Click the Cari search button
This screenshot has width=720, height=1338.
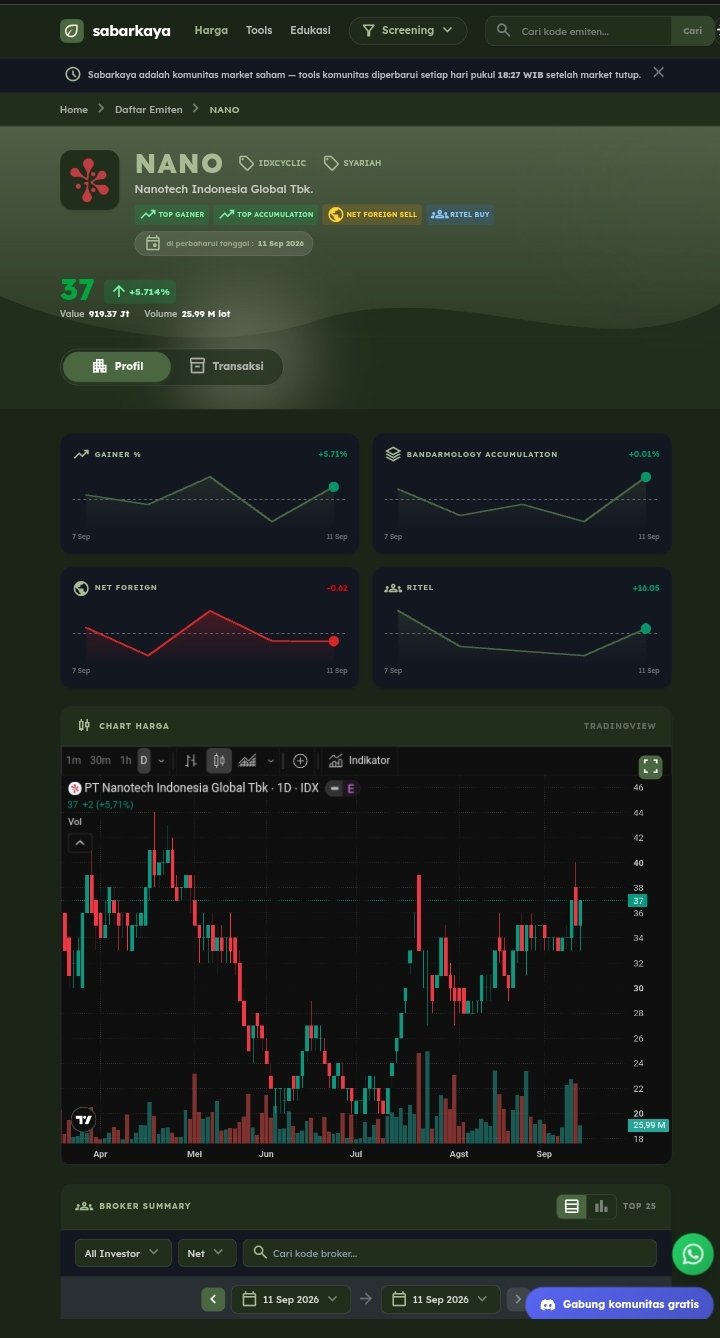pyautogui.click(x=692, y=31)
